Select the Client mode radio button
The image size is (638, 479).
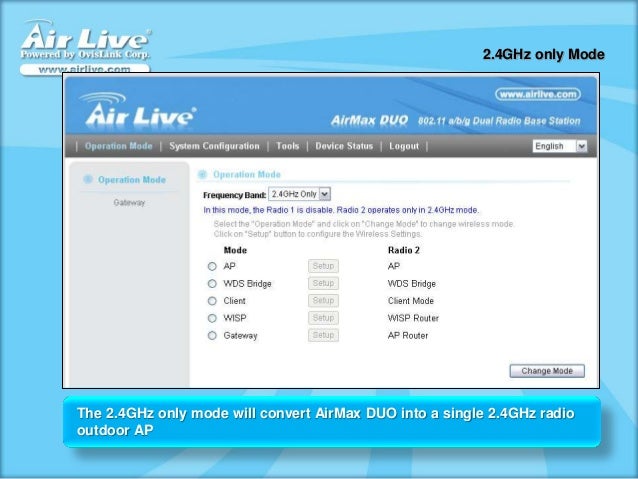click(x=212, y=301)
